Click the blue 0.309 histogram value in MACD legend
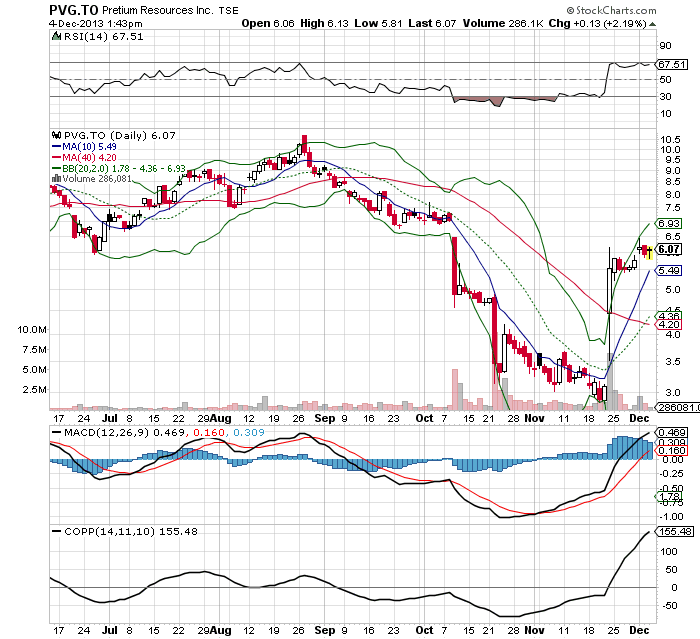The width and height of the screenshot is (700, 639). [249, 432]
